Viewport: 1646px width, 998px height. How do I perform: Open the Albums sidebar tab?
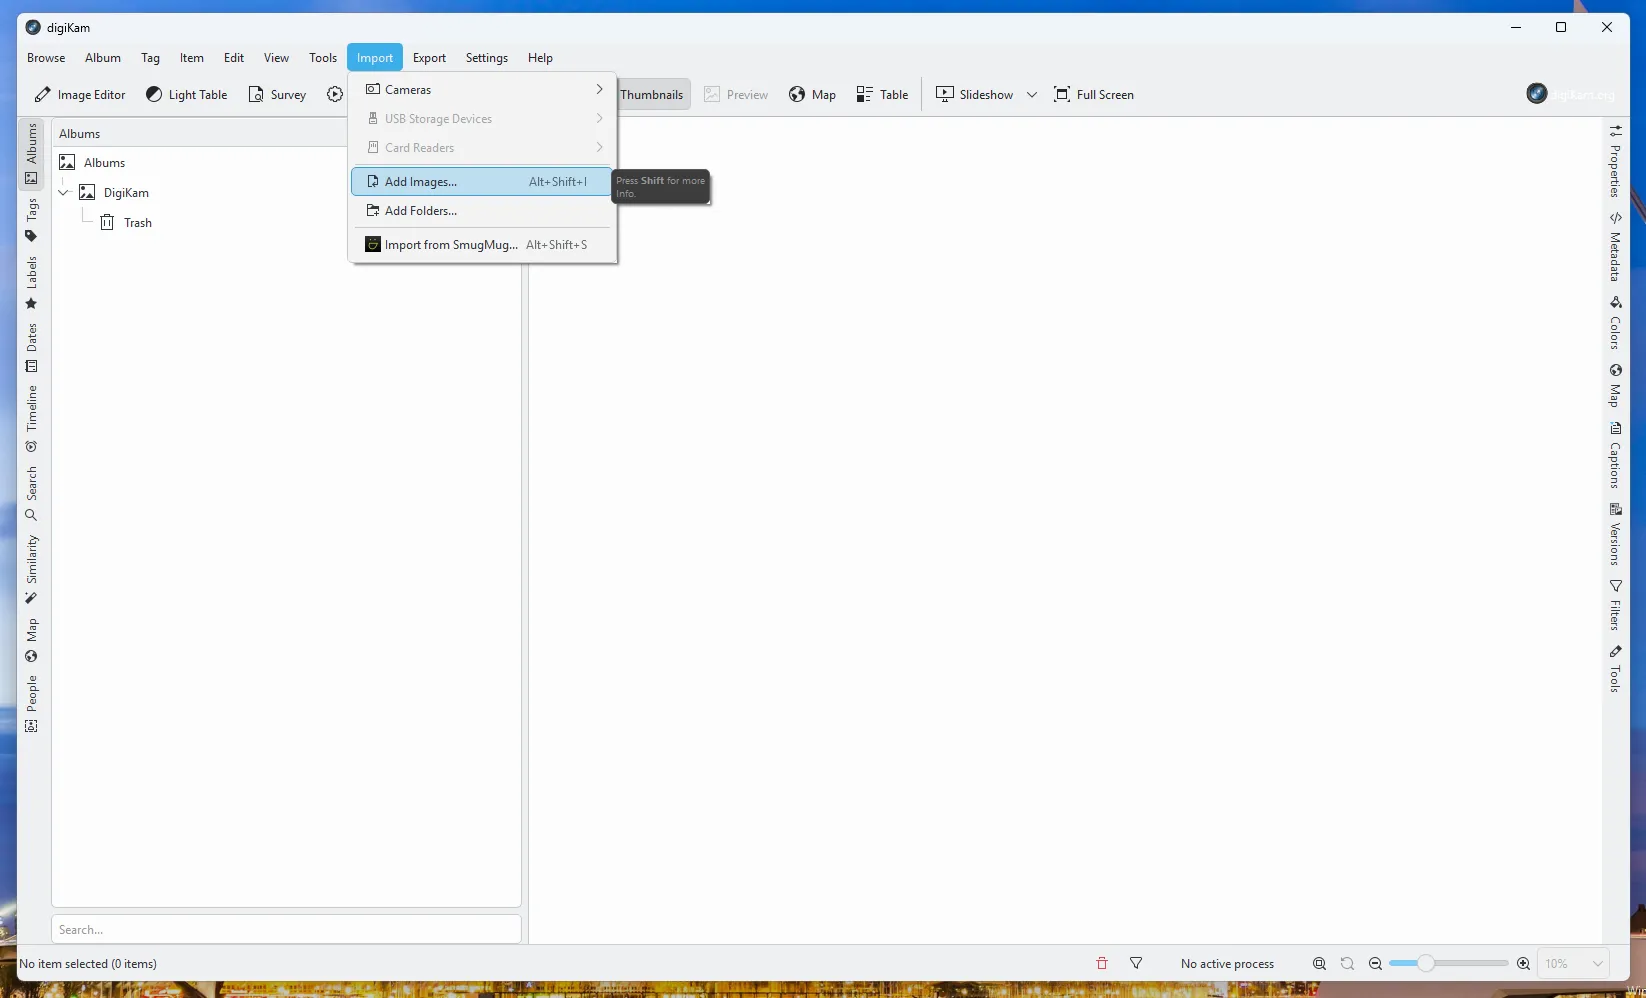(31, 155)
